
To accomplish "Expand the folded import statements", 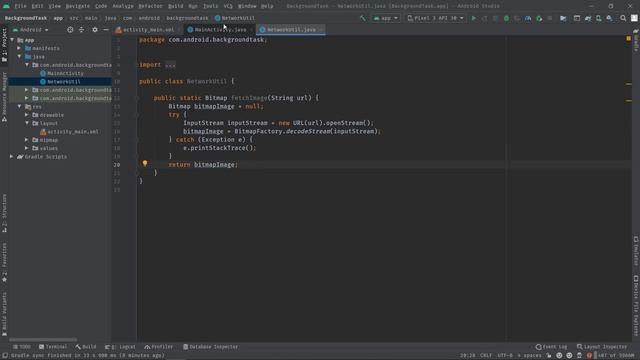I will pos(170,65).
